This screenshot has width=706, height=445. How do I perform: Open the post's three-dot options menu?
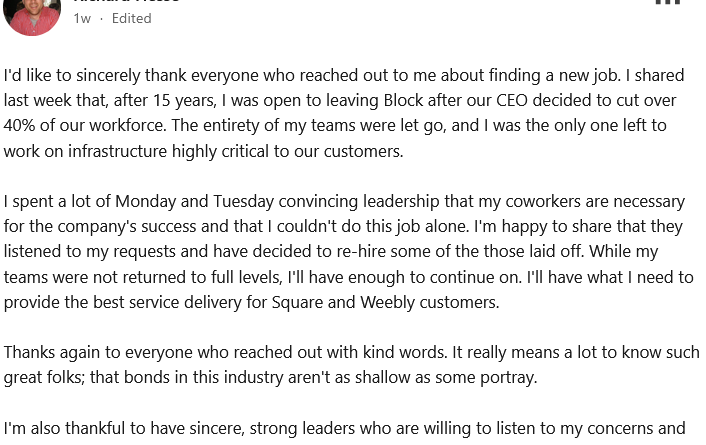(x=667, y=3)
